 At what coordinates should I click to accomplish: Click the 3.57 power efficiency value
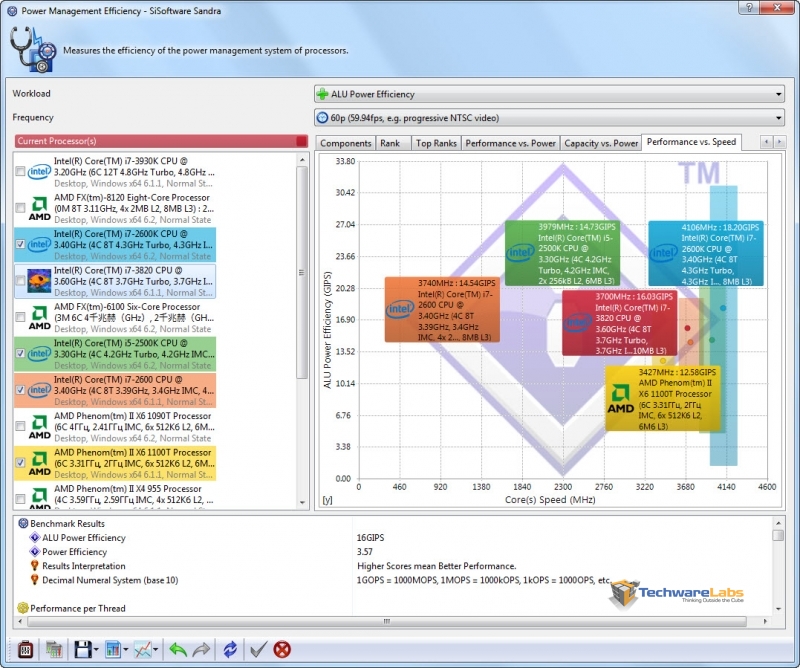pos(364,552)
